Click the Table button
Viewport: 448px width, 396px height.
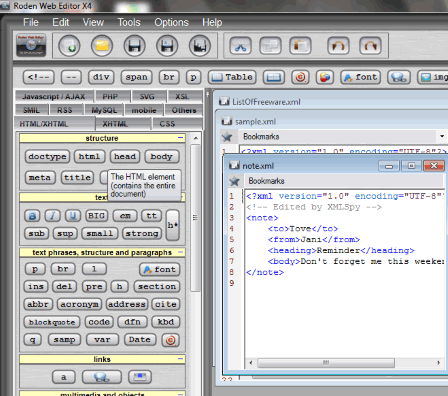pos(232,77)
